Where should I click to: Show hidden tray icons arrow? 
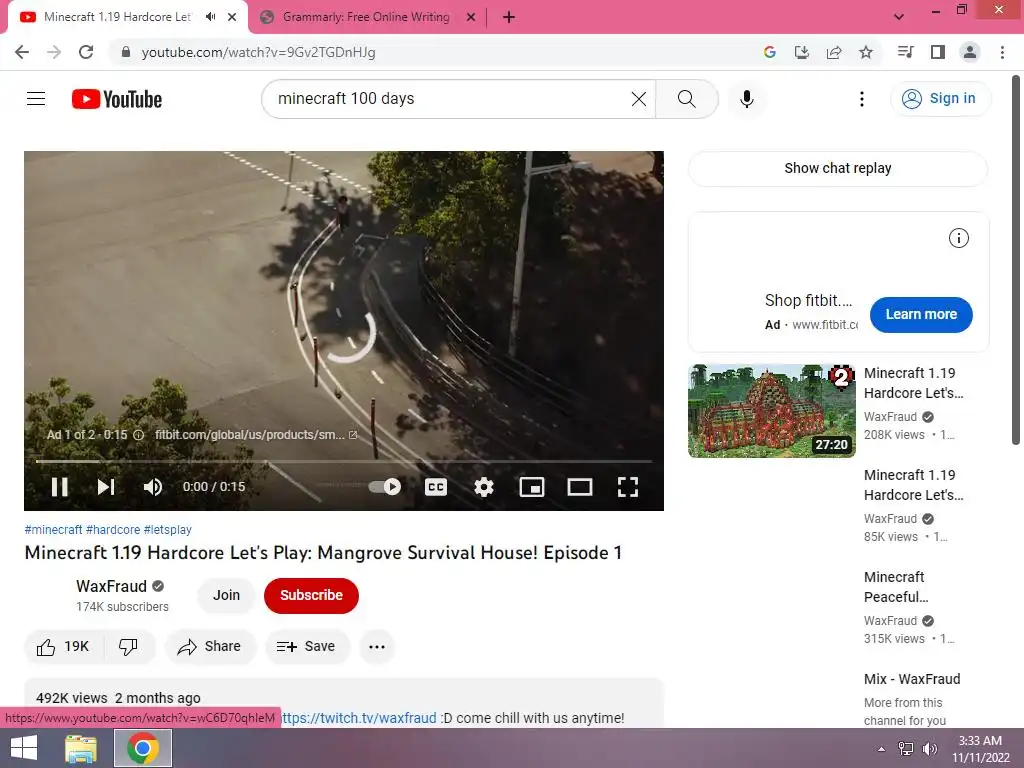(881, 749)
